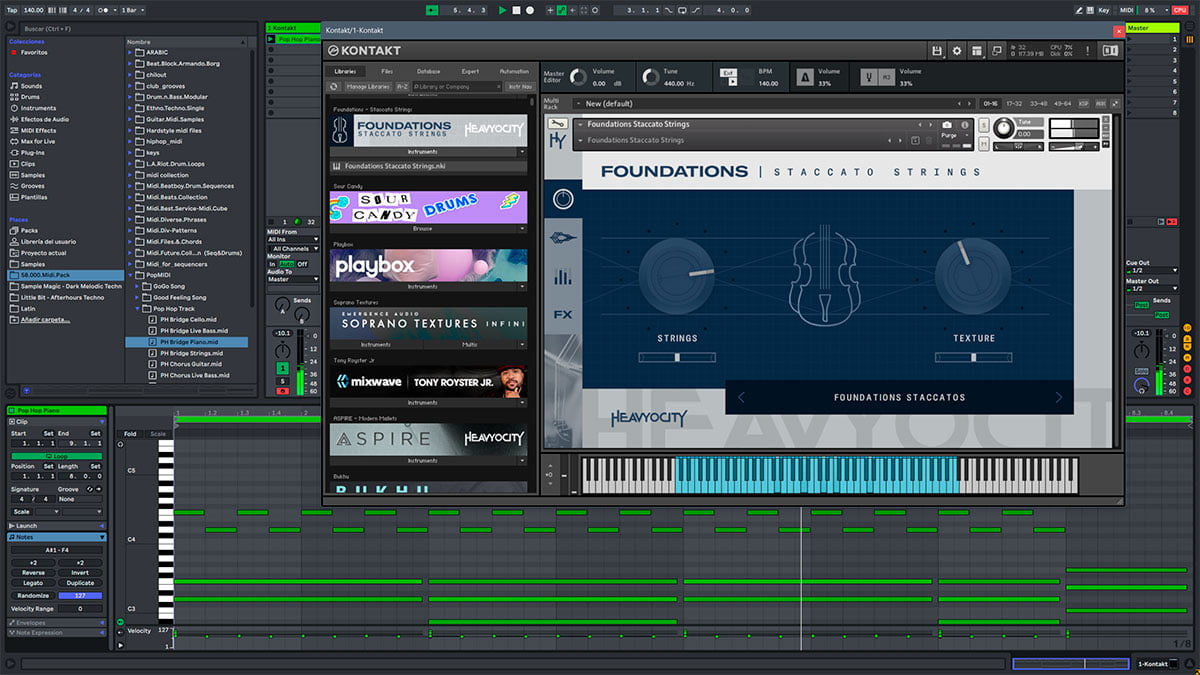Screen dimensions: 1200x675
Task: Click the Fold button in piano roll
Action: click(130, 434)
